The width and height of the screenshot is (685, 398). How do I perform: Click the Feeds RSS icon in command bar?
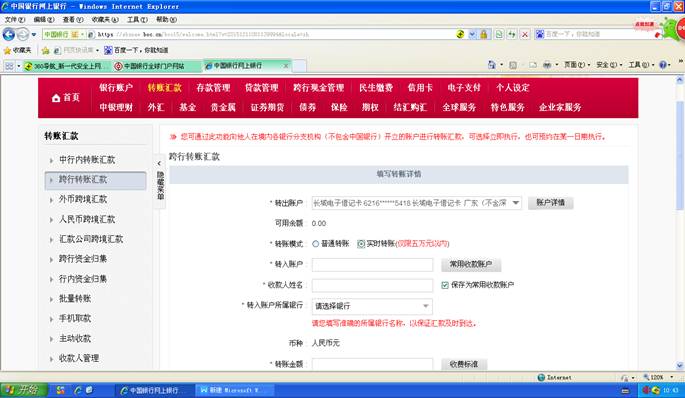click(x=513, y=65)
